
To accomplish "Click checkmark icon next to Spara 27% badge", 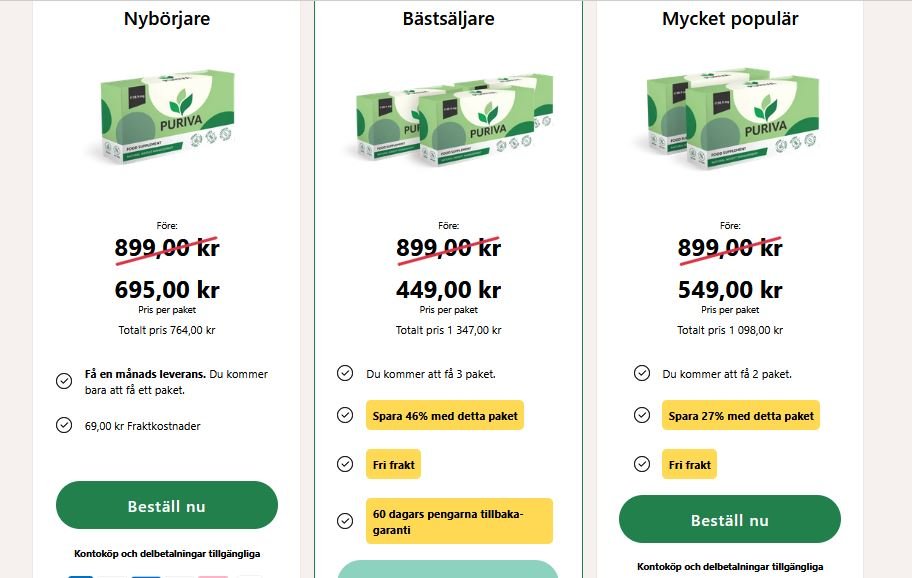I will (642, 415).
